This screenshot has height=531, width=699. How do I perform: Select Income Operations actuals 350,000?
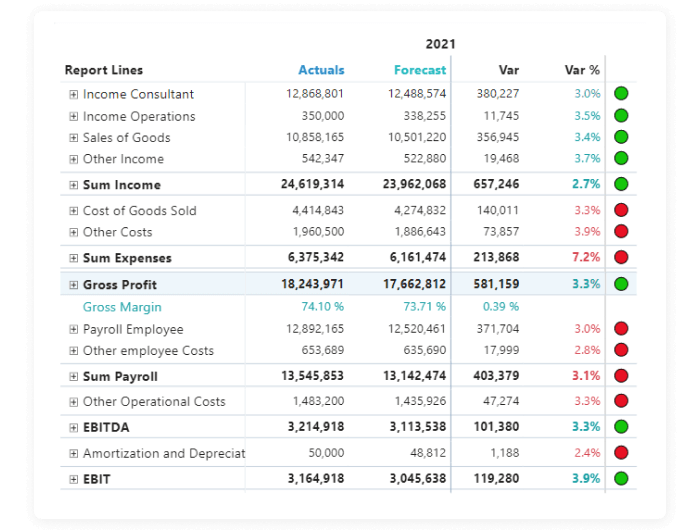pos(323,116)
